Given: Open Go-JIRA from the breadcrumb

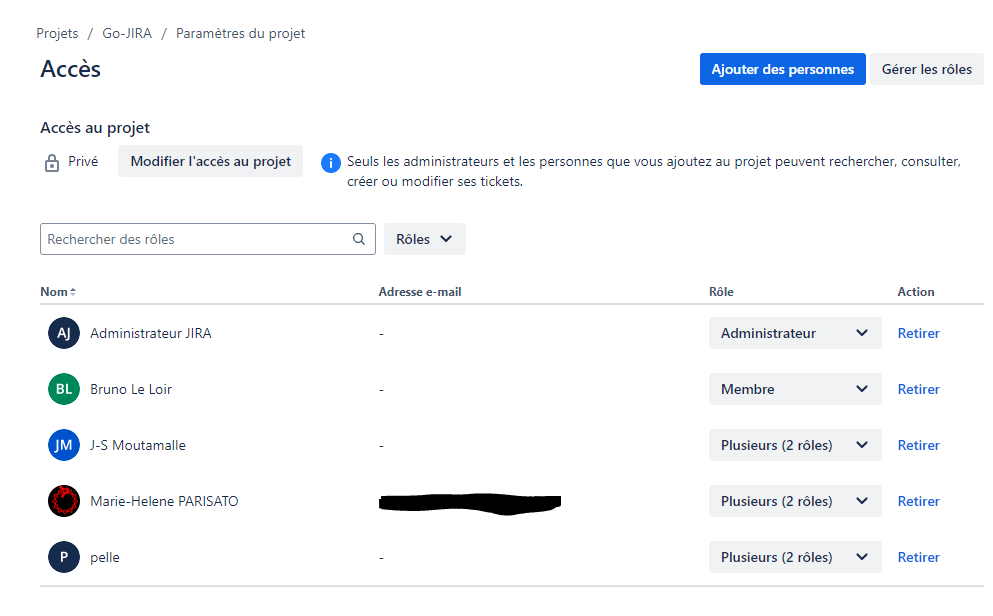Looking at the screenshot, I should click(x=125, y=33).
